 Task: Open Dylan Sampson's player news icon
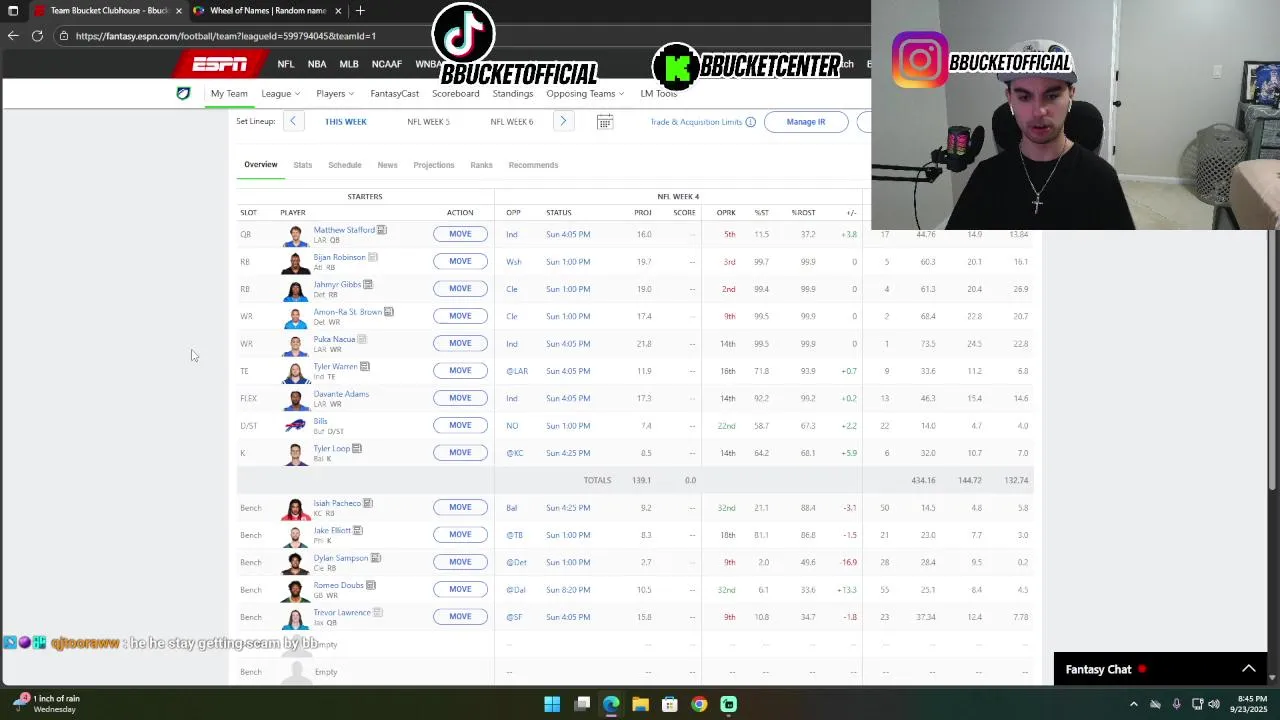pyautogui.click(x=376, y=558)
